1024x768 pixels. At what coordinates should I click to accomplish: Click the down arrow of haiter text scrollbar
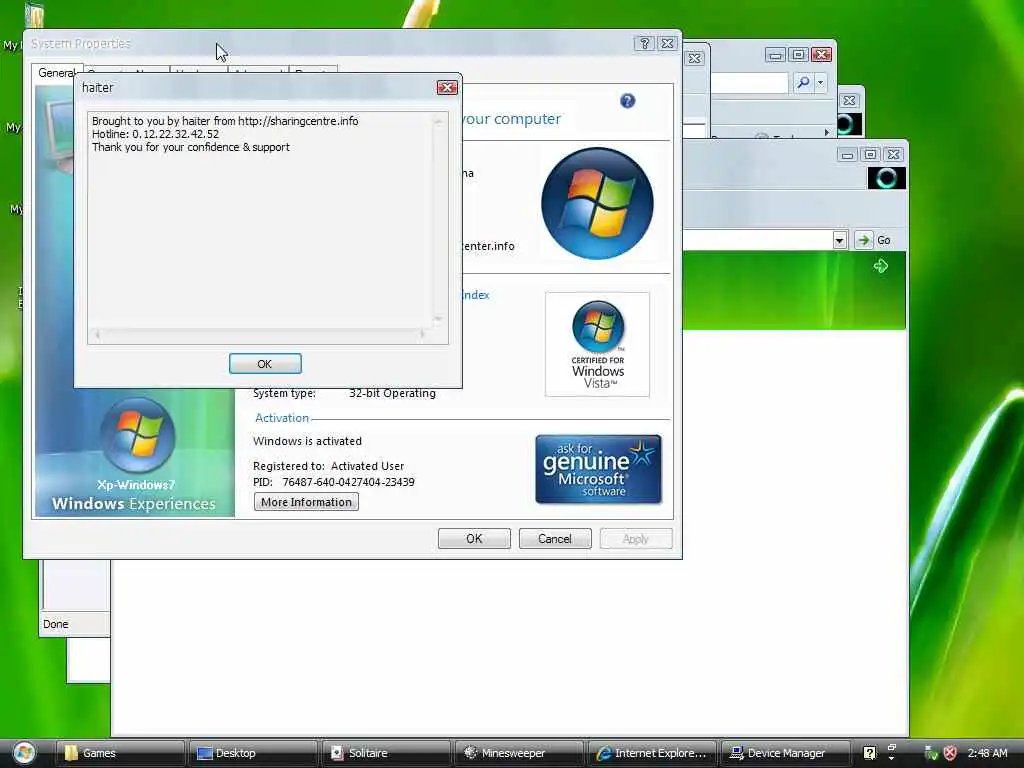438,319
